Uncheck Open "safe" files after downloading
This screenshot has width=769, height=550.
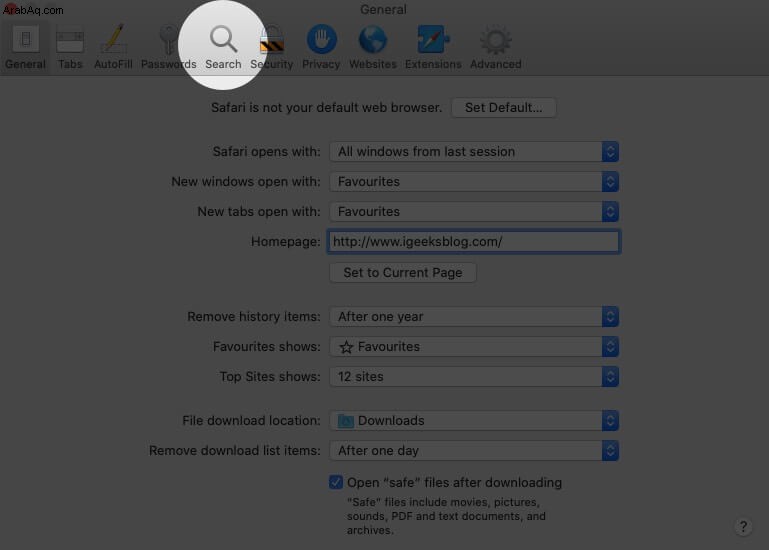(336, 482)
